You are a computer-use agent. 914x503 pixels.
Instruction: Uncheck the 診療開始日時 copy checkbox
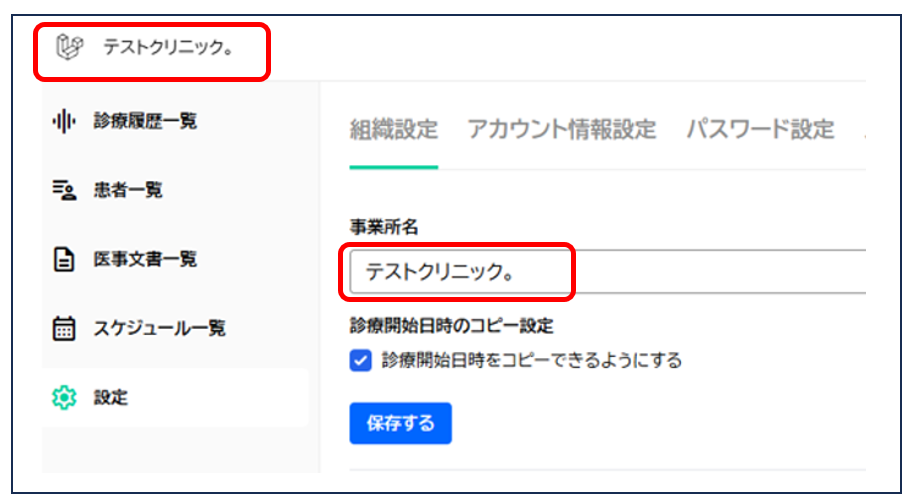[361, 361]
